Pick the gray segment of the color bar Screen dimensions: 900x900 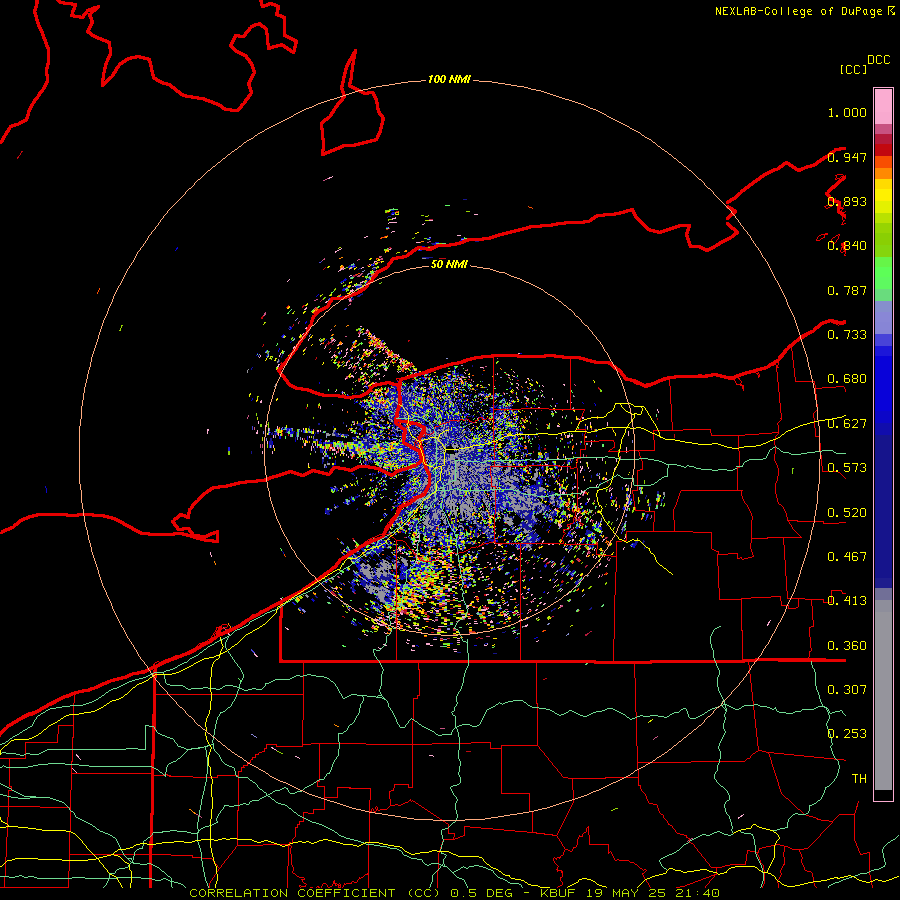pyautogui.click(x=883, y=695)
